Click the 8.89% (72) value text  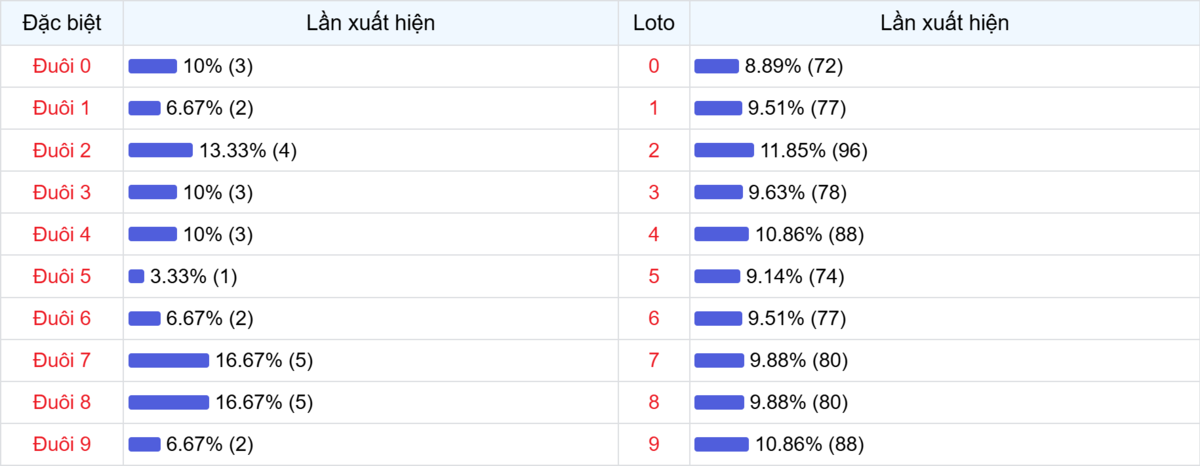794,66
